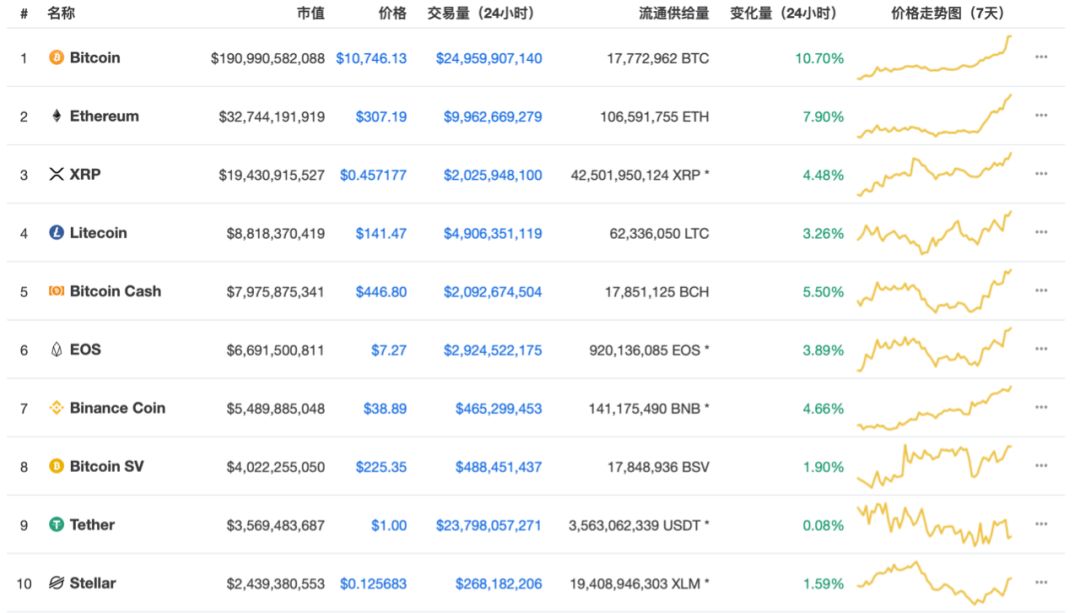
Task: Open the ellipsis menu for Litecoin
Action: (x=1041, y=233)
